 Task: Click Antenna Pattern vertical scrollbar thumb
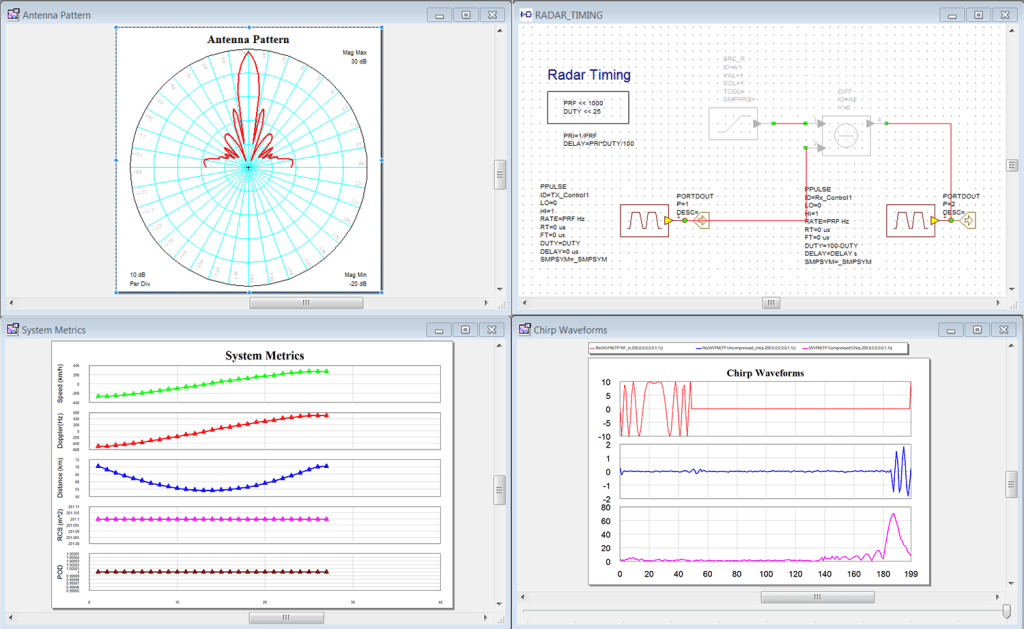500,175
